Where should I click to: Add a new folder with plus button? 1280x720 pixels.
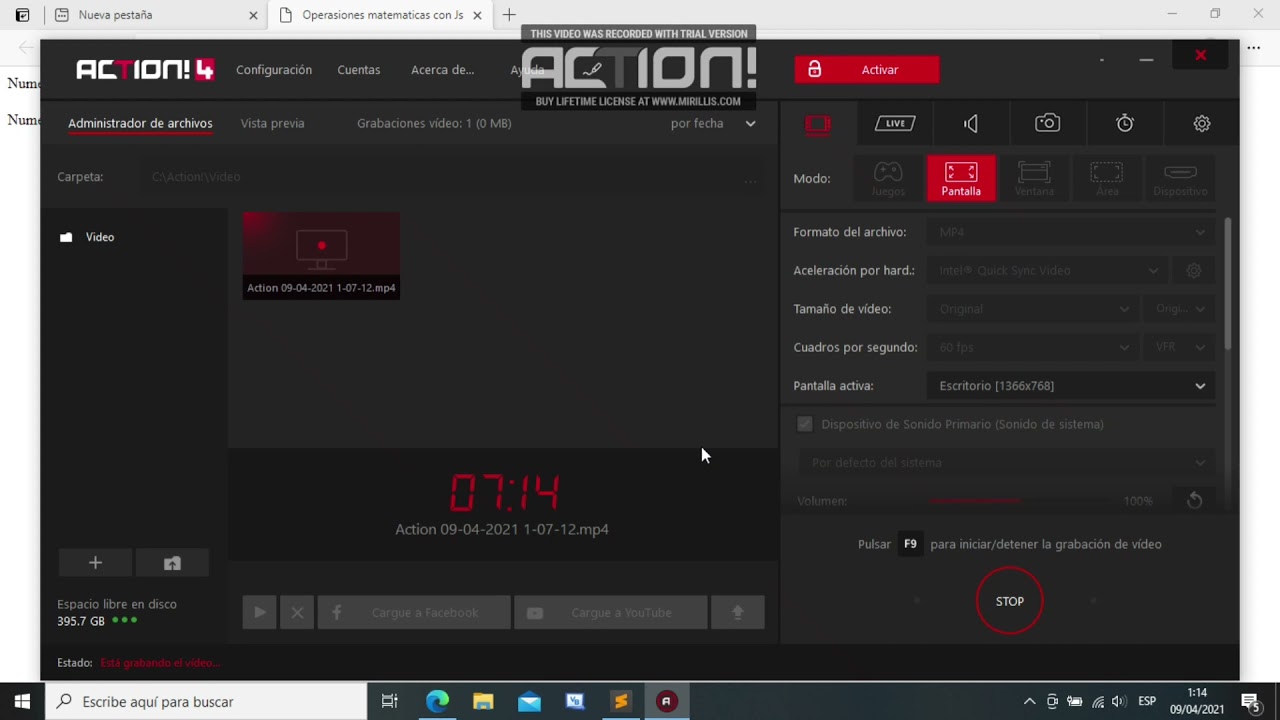[x=96, y=563]
